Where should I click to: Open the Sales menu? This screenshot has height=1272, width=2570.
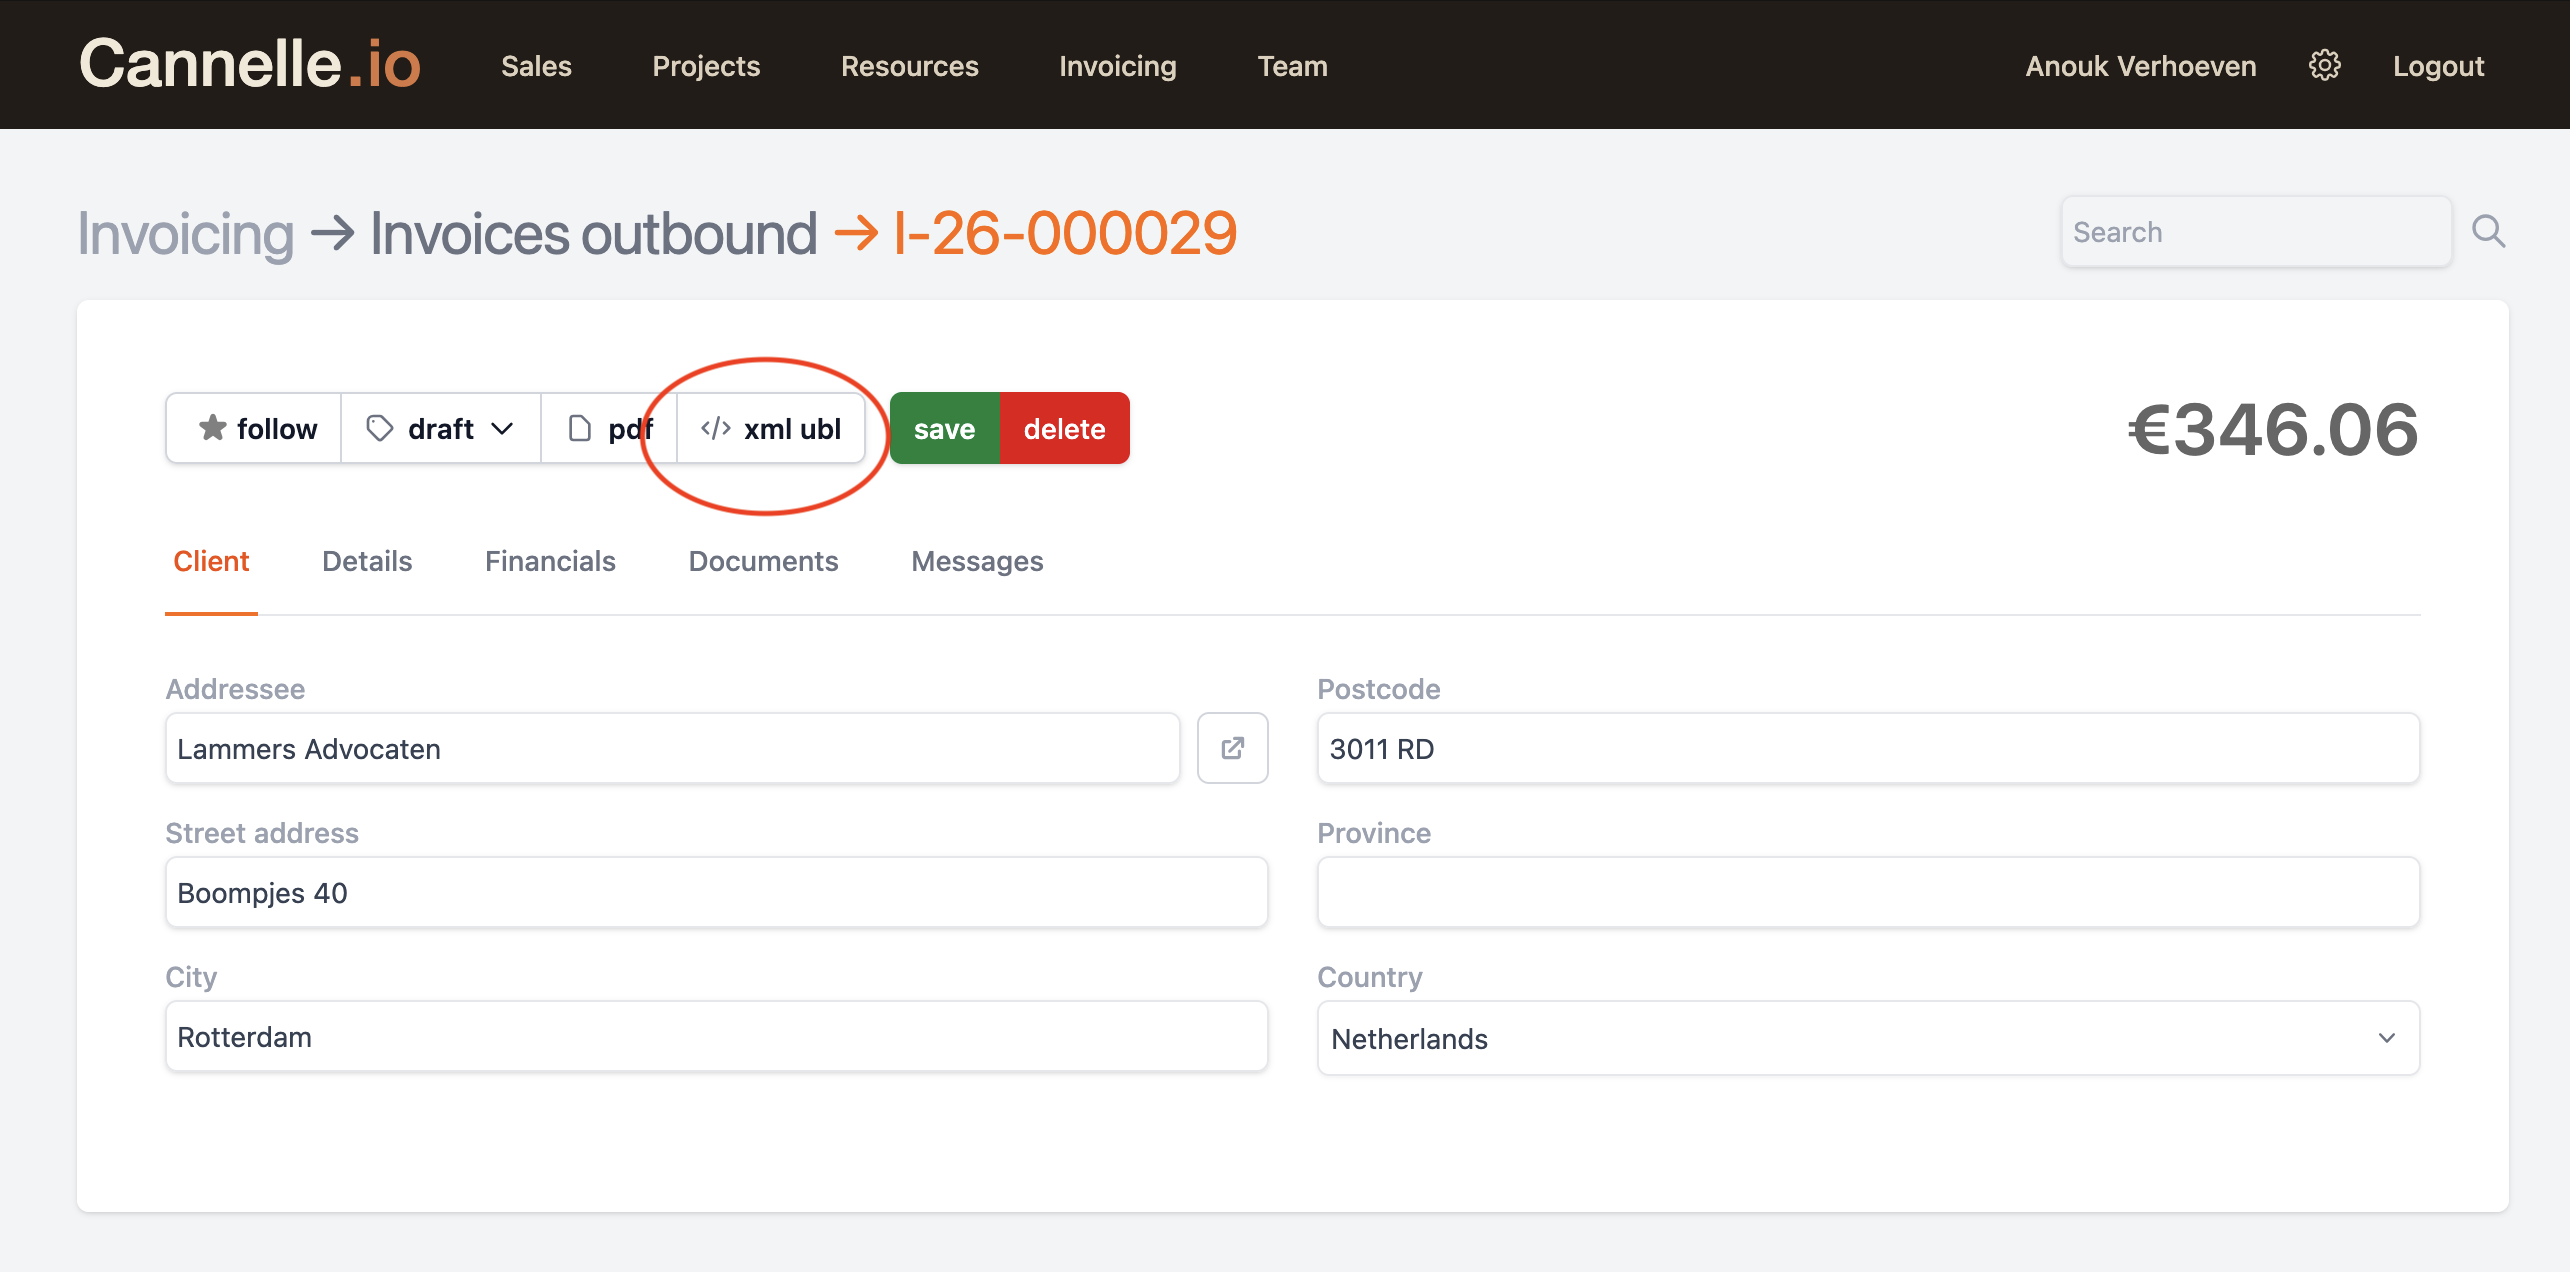click(536, 66)
